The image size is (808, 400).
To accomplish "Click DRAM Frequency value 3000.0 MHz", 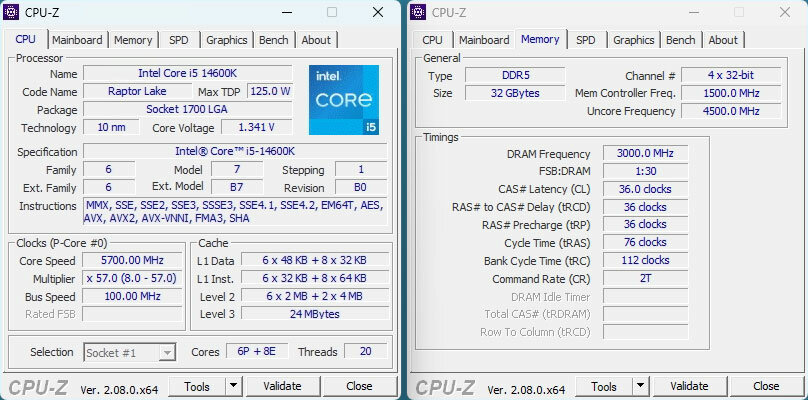I will 645,153.
